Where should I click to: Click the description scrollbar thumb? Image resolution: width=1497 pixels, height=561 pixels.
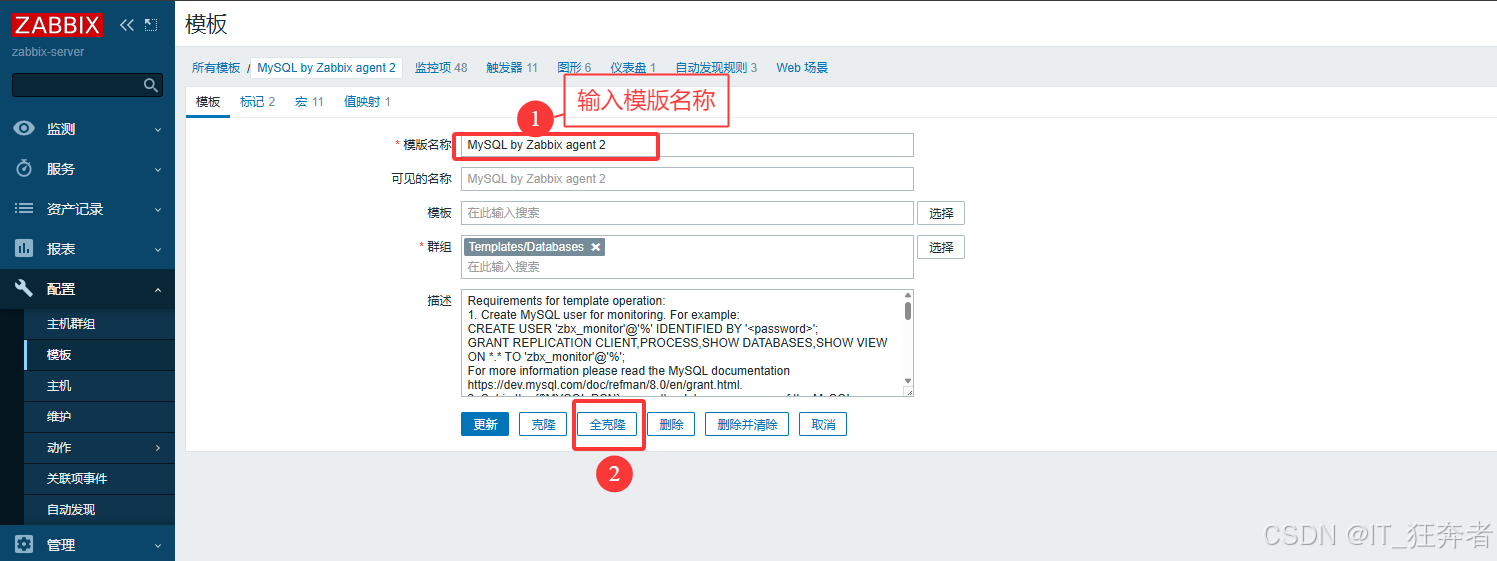pyautogui.click(x=908, y=310)
